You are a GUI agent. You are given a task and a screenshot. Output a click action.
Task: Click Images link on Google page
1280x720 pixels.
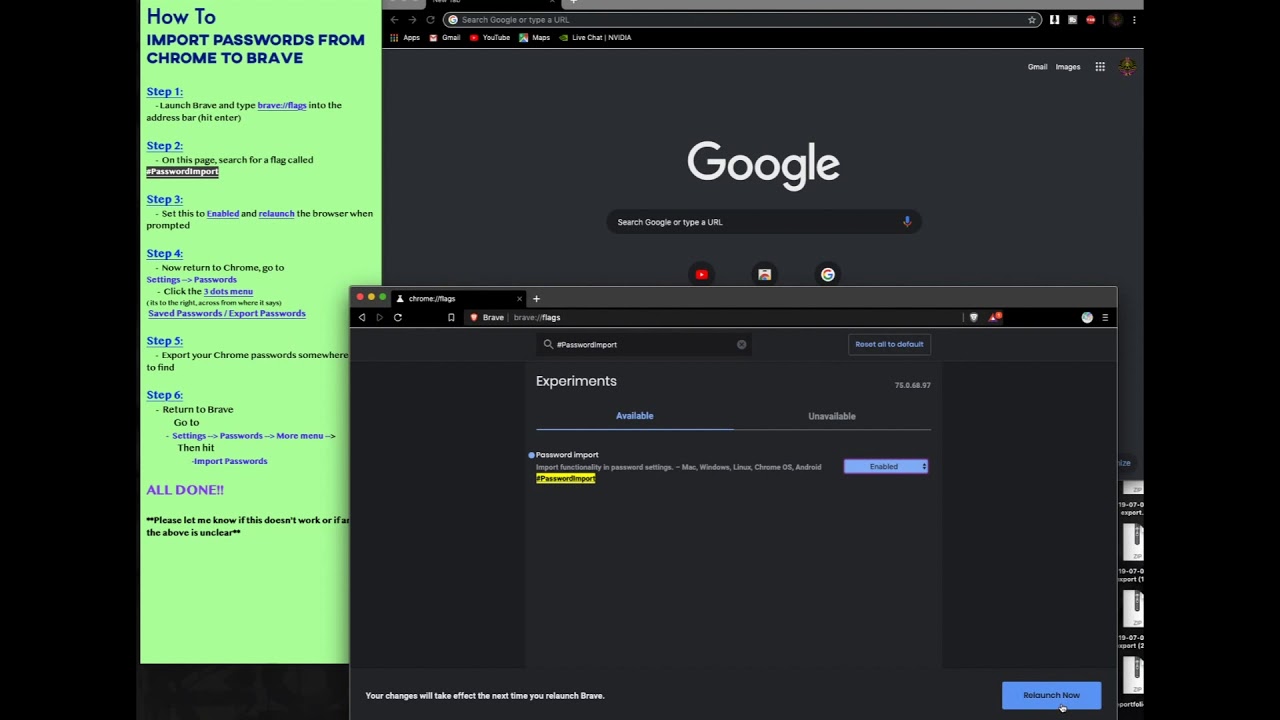1068,67
